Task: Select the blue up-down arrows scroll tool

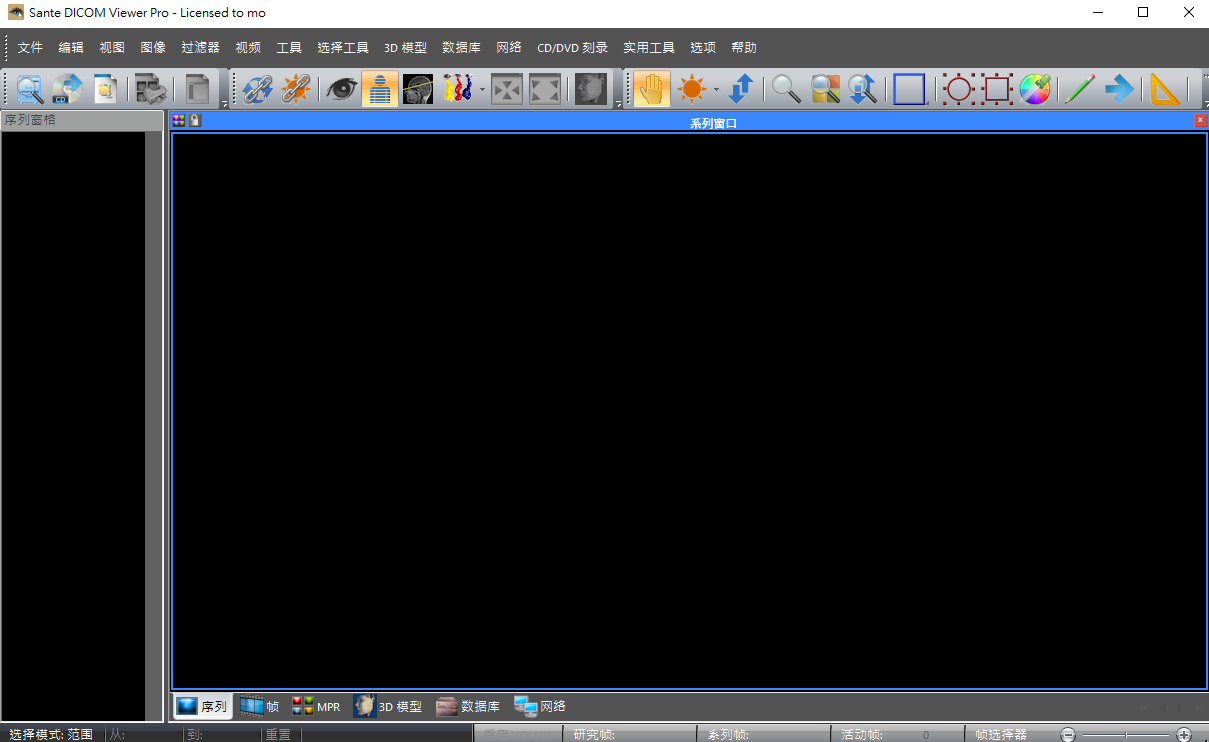Action: click(x=740, y=89)
